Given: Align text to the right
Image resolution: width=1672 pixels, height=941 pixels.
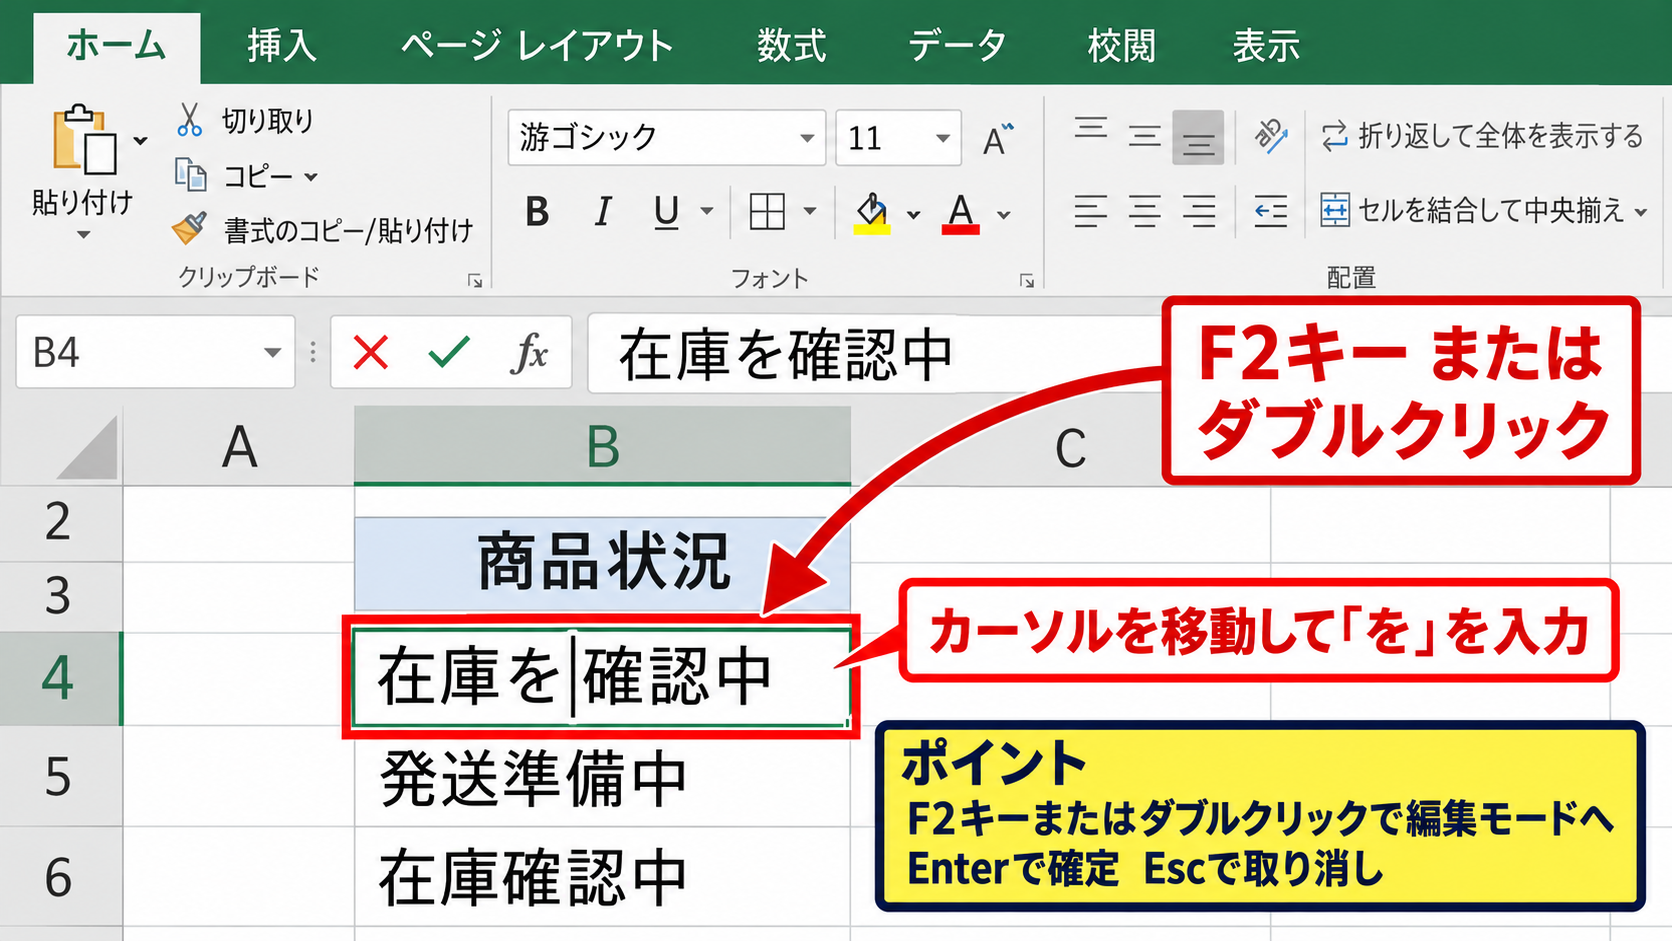Looking at the screenshot, I should [1198, 211].
